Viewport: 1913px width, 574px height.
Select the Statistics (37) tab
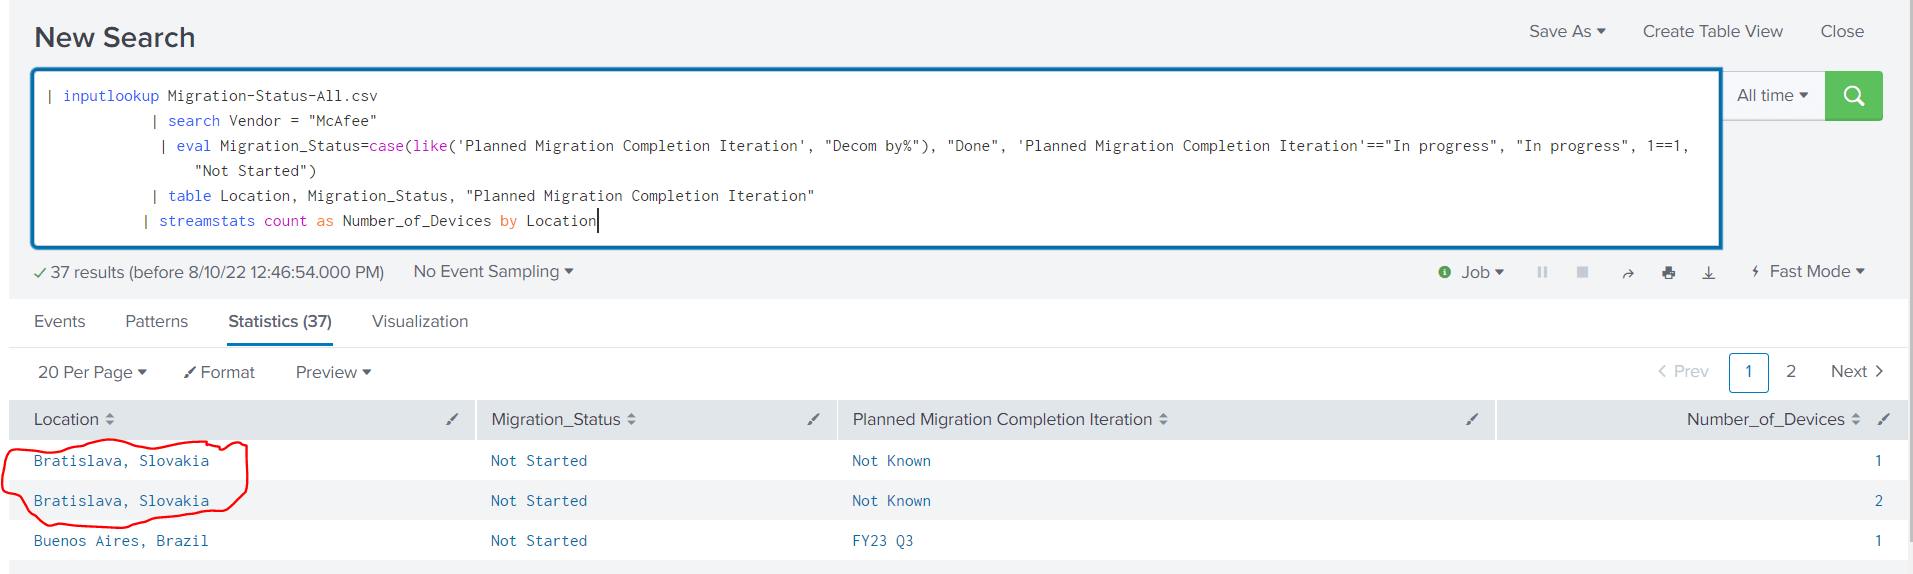point(280,321)
